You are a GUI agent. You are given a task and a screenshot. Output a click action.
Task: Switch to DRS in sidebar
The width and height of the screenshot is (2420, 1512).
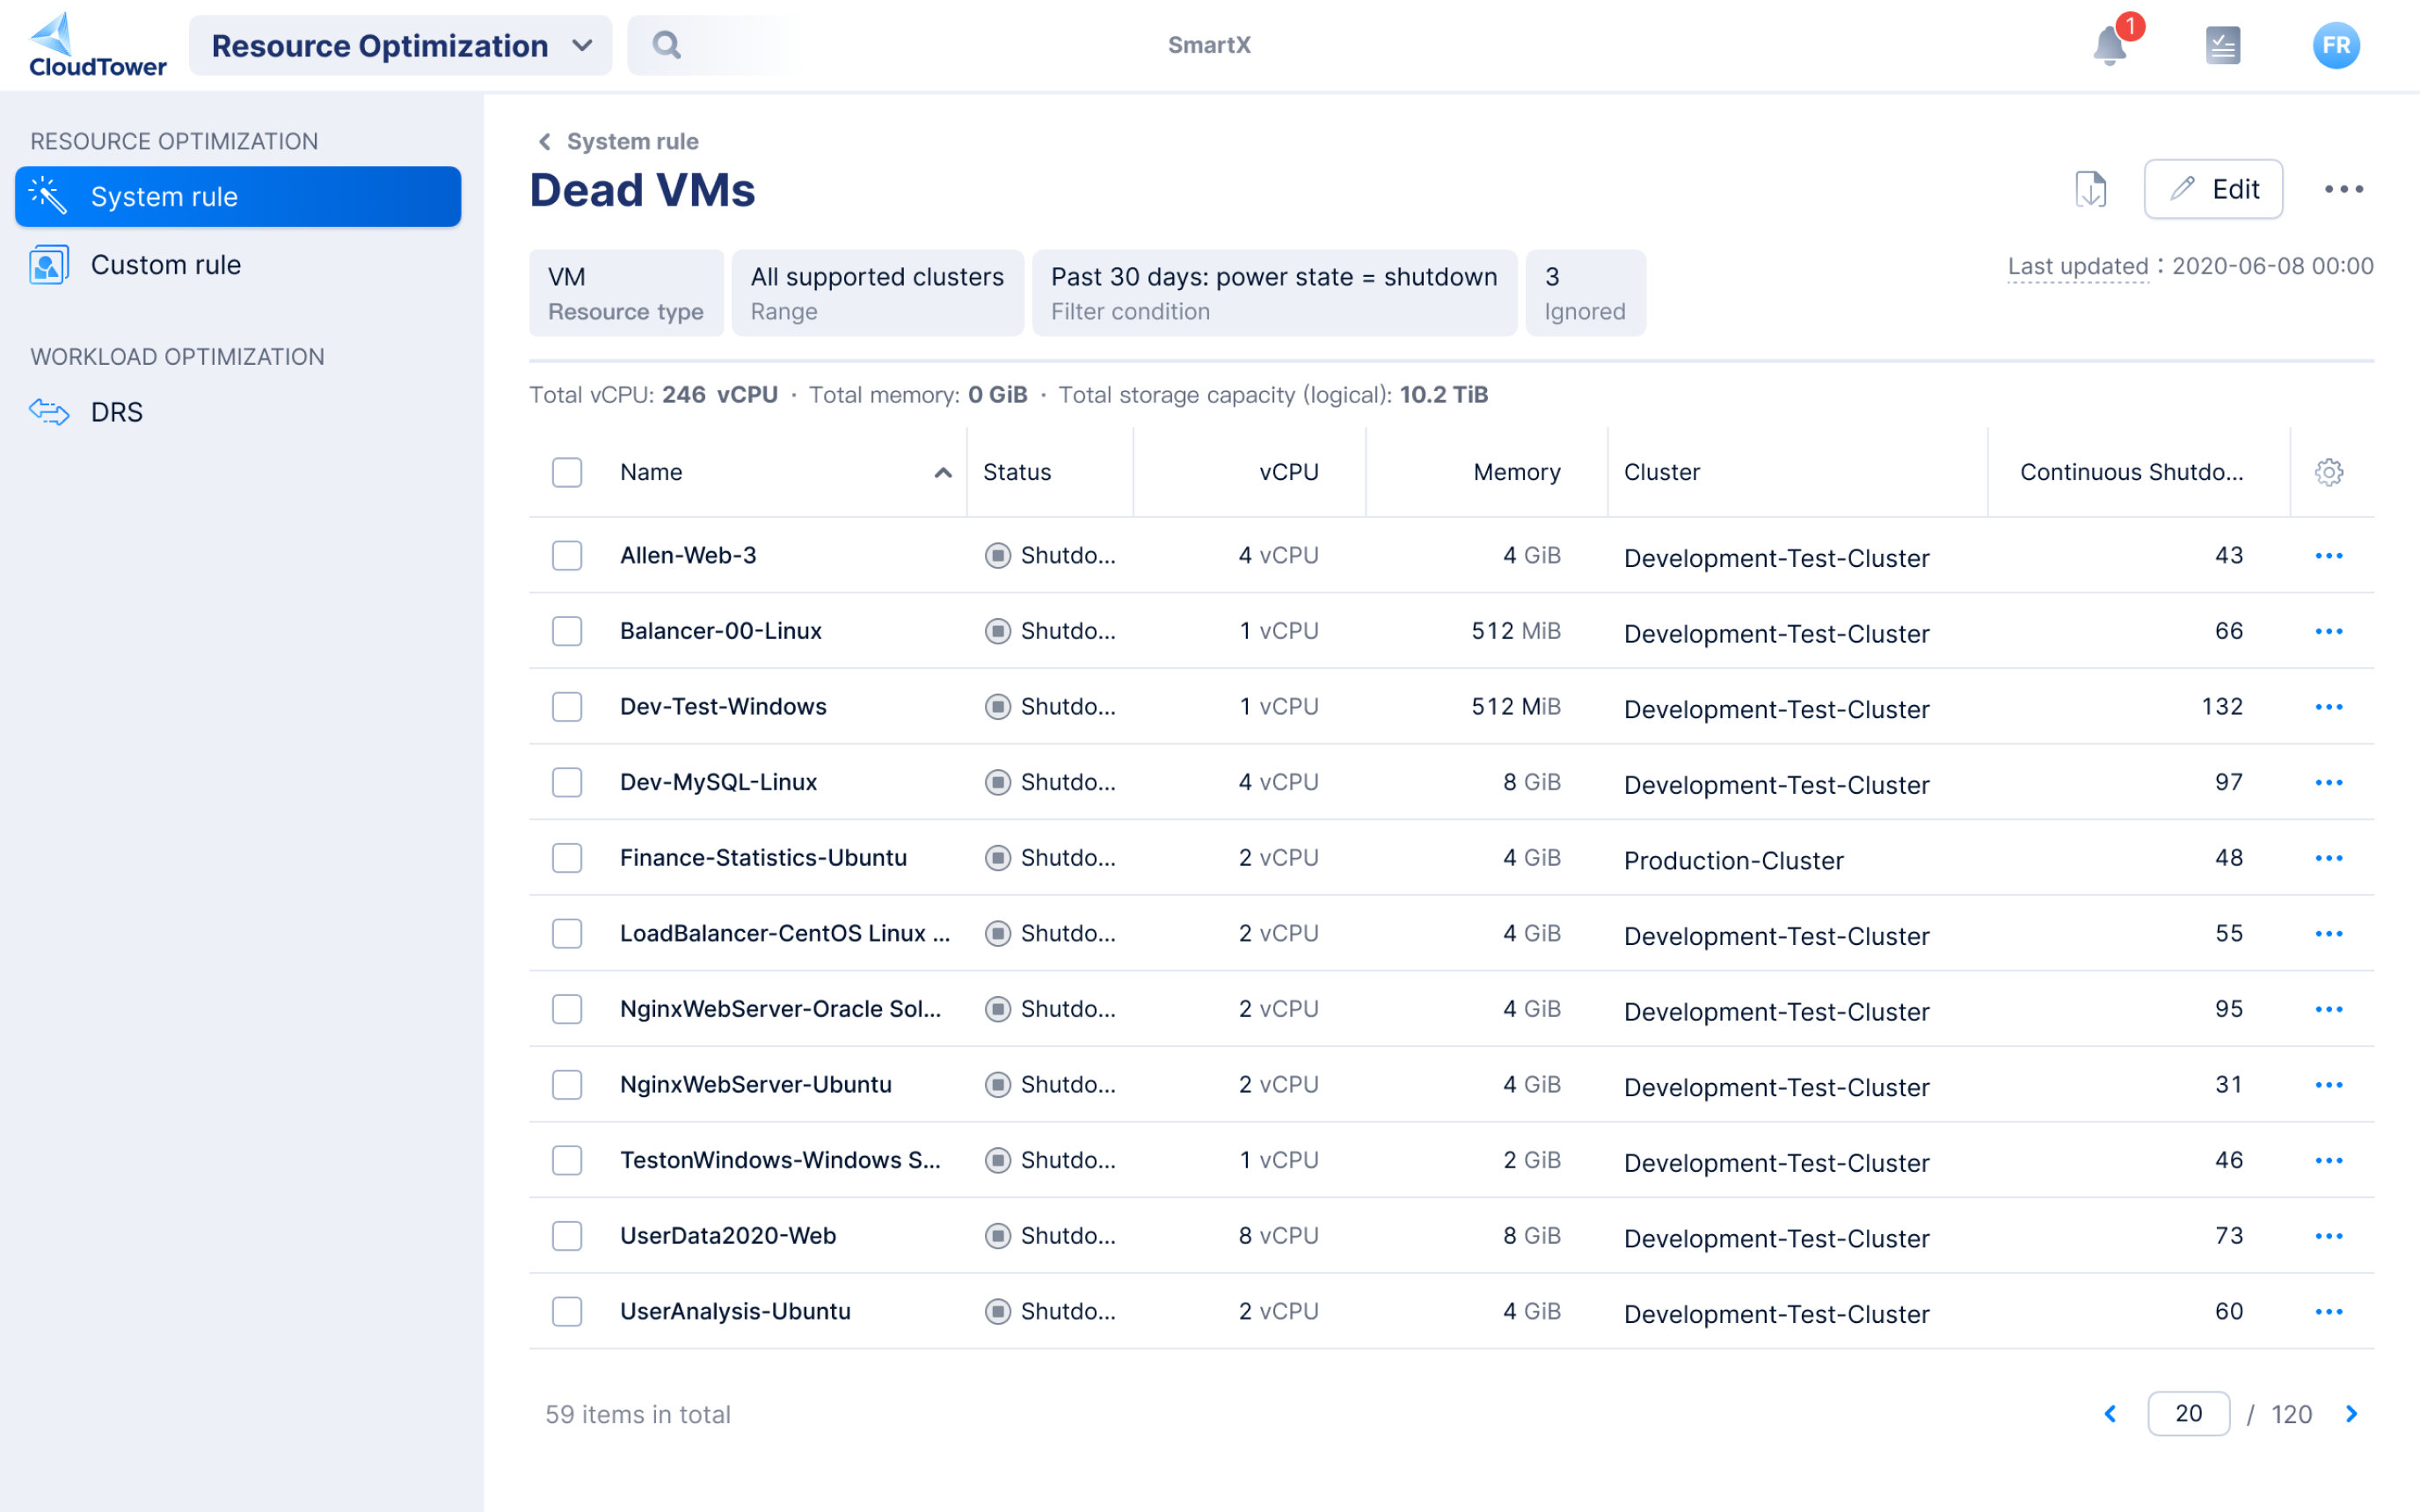116,412
